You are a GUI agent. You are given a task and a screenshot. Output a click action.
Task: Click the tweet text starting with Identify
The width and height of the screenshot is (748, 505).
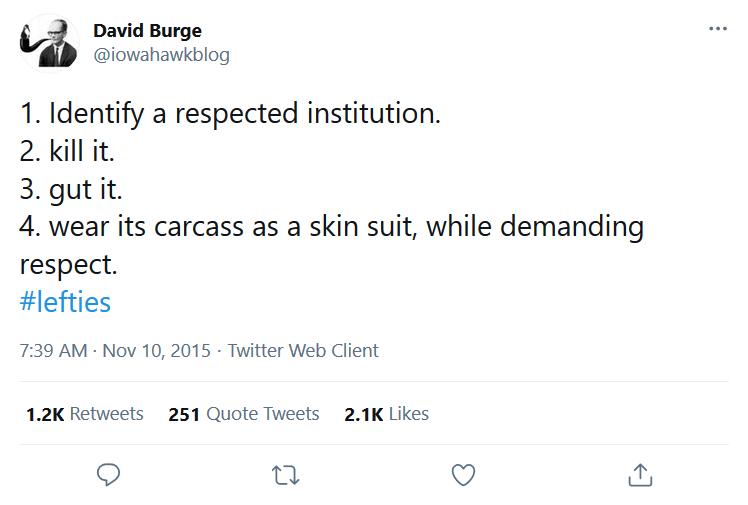click(230, 113)
